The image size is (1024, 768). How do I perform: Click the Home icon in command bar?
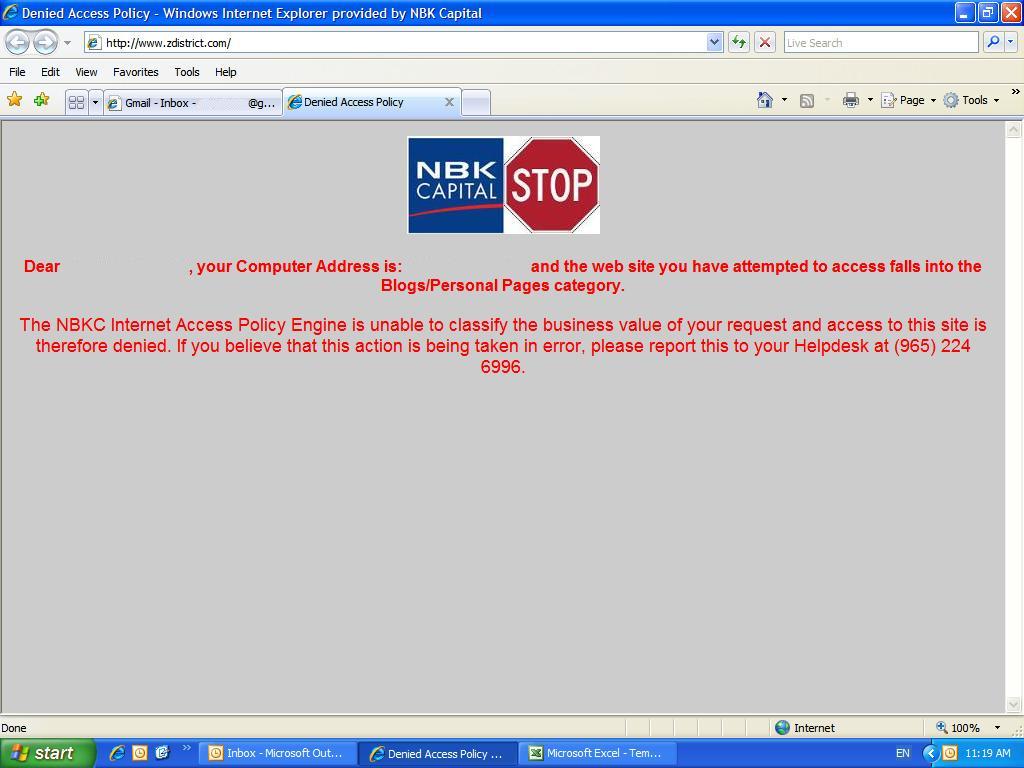[765, 100]
